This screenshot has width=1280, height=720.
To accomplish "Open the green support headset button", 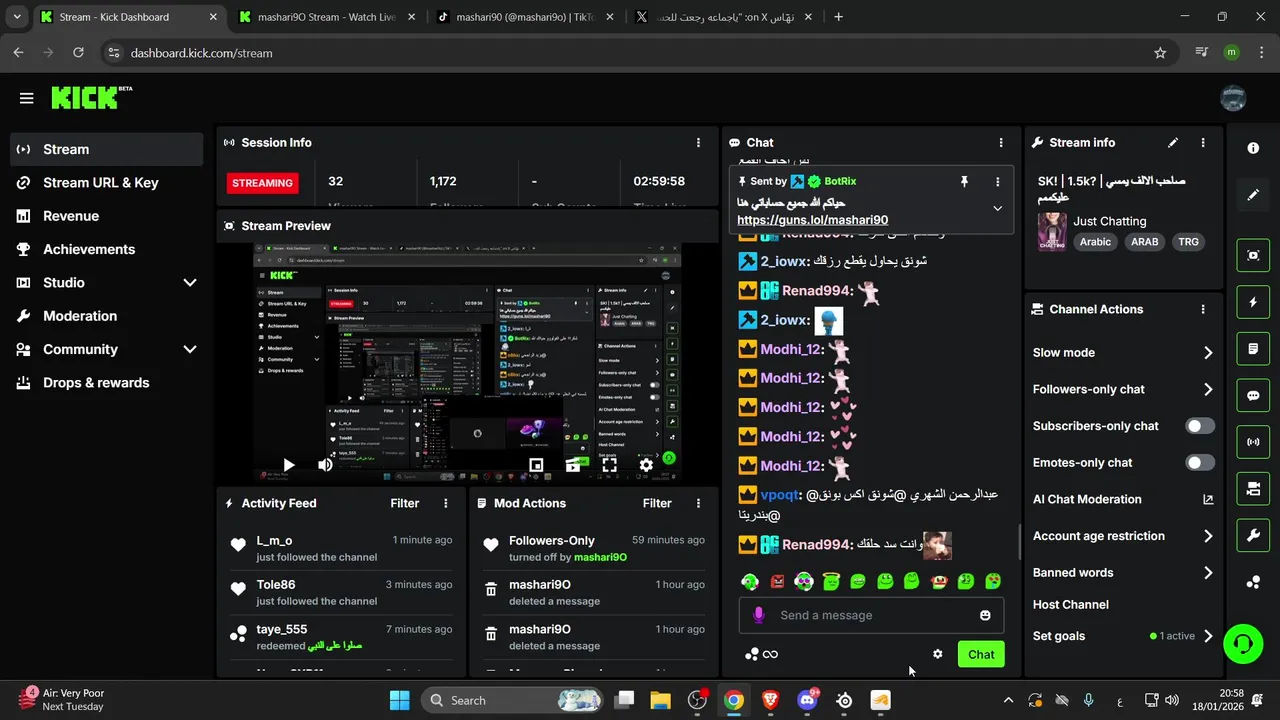I will [1243, 643].
